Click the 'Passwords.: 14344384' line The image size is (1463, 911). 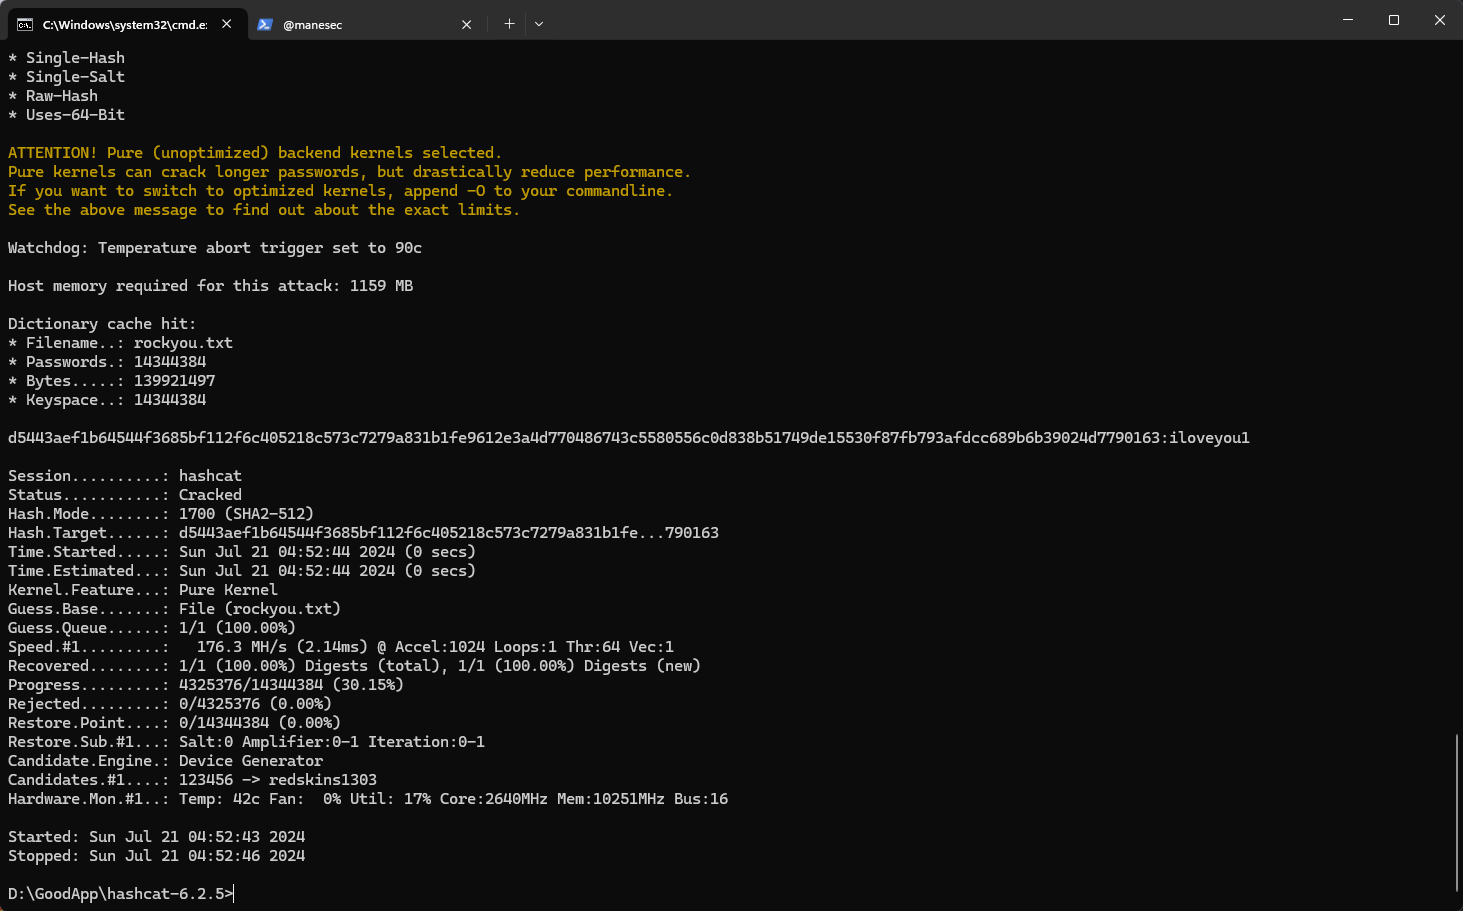coord(107,362)
